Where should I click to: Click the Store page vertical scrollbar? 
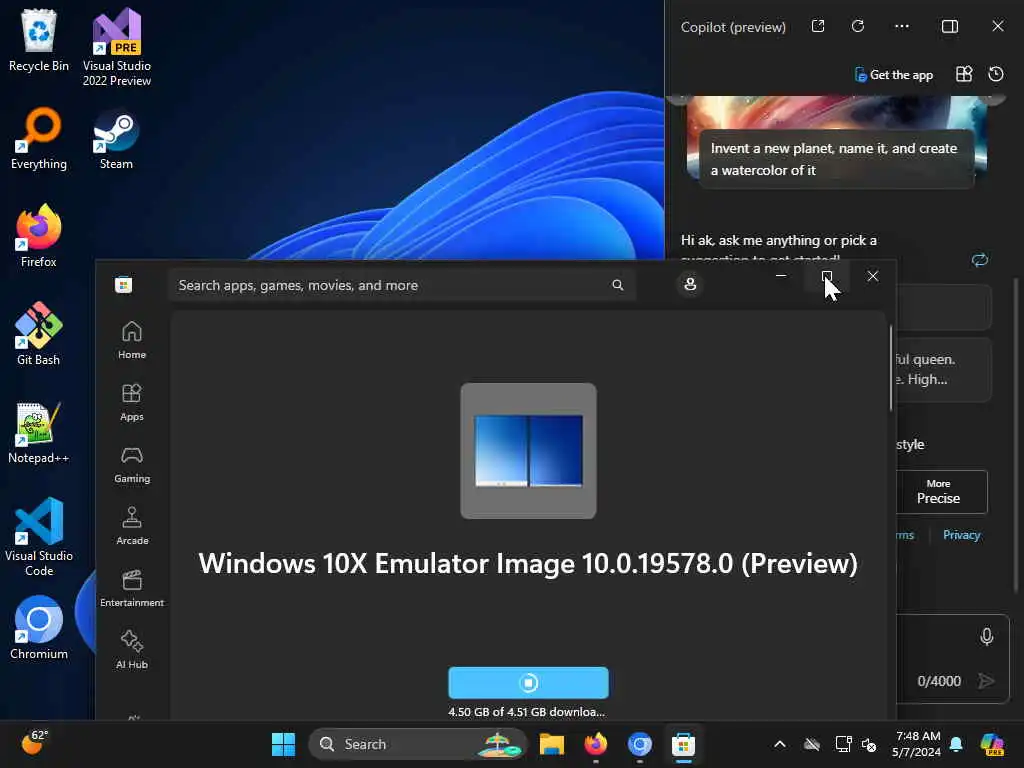tap(891, 369)
